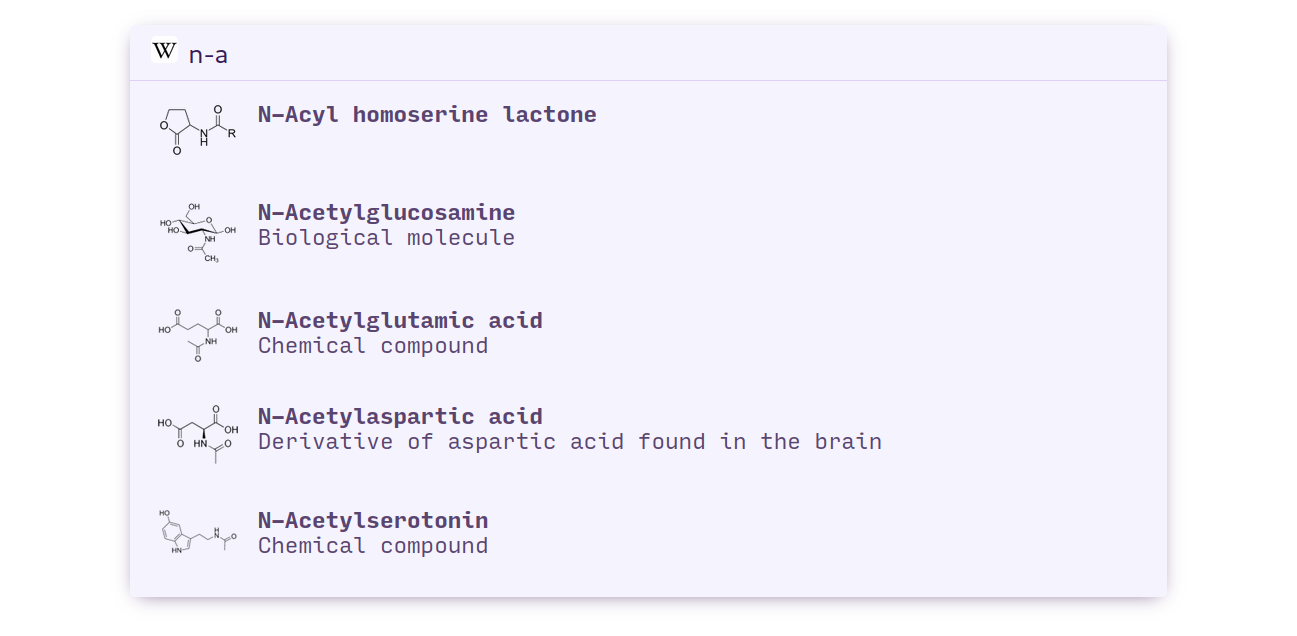Viewport: 1297px width, 636px height.
Task: Click after the "n-a" query text
Action: point(231,55)
